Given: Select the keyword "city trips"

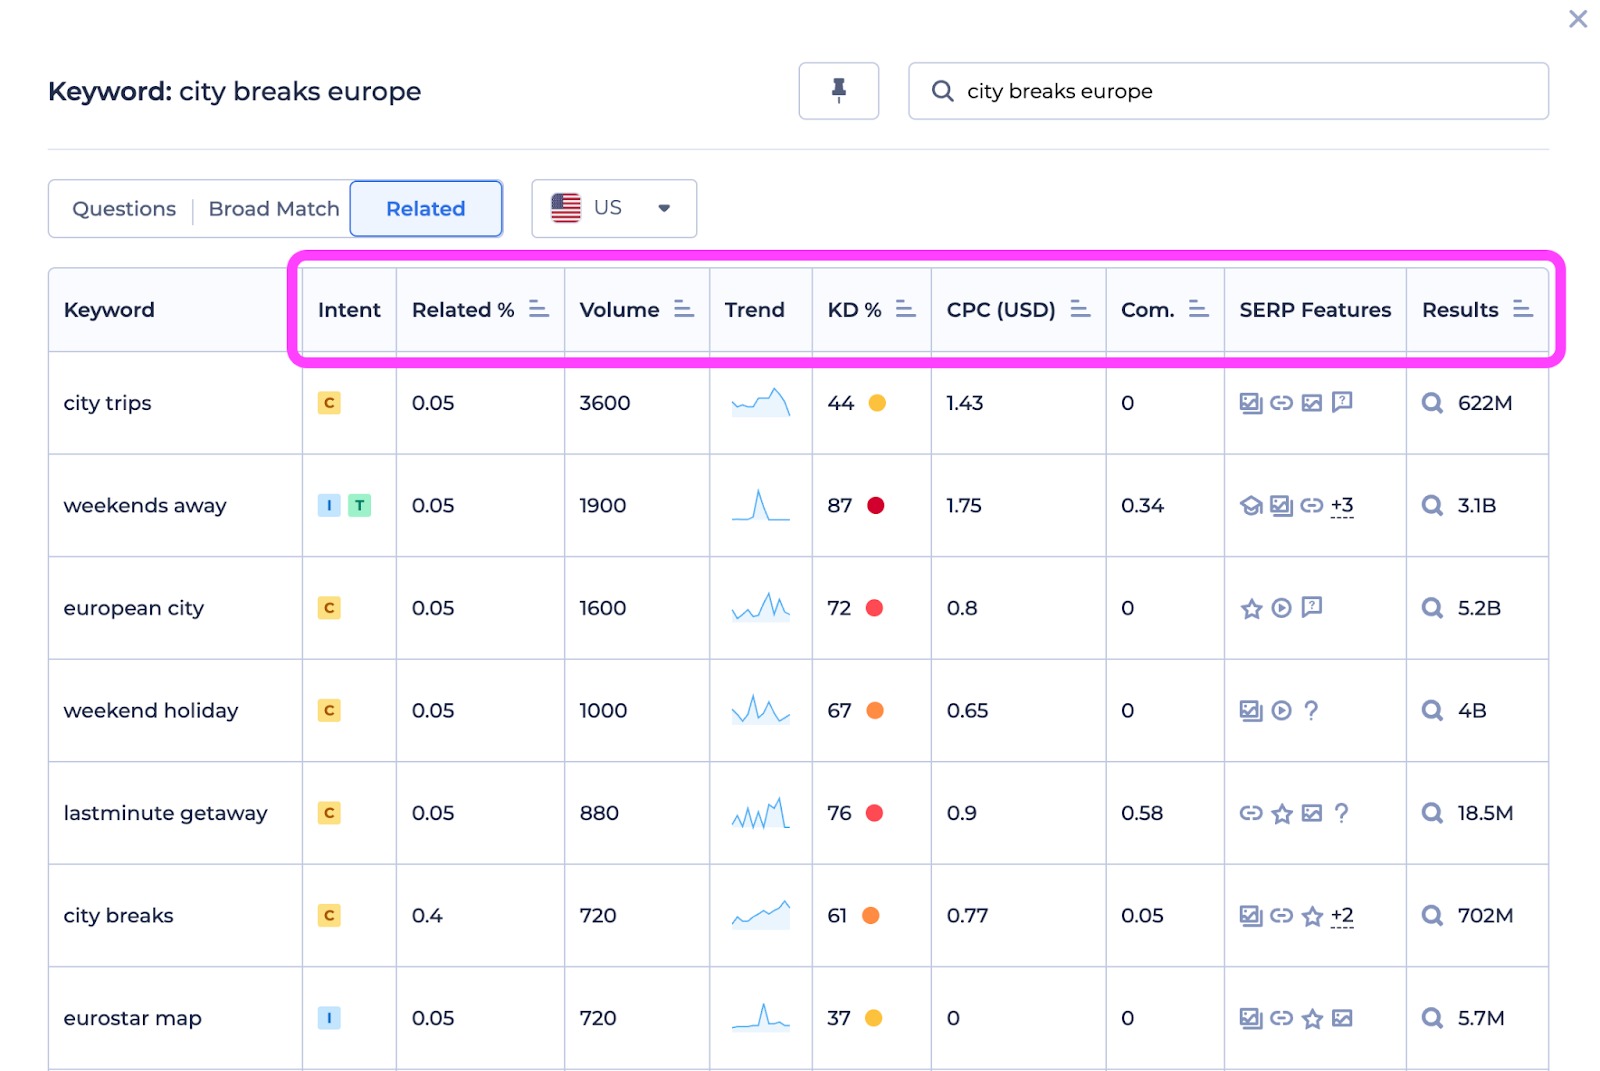Looking at the screenshot, I should (107, 403).
